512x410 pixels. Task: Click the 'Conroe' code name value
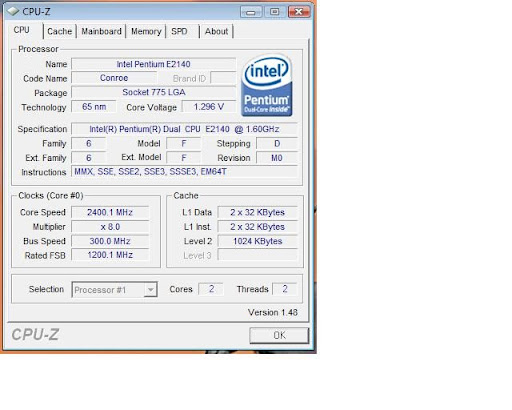click(114, 78)
